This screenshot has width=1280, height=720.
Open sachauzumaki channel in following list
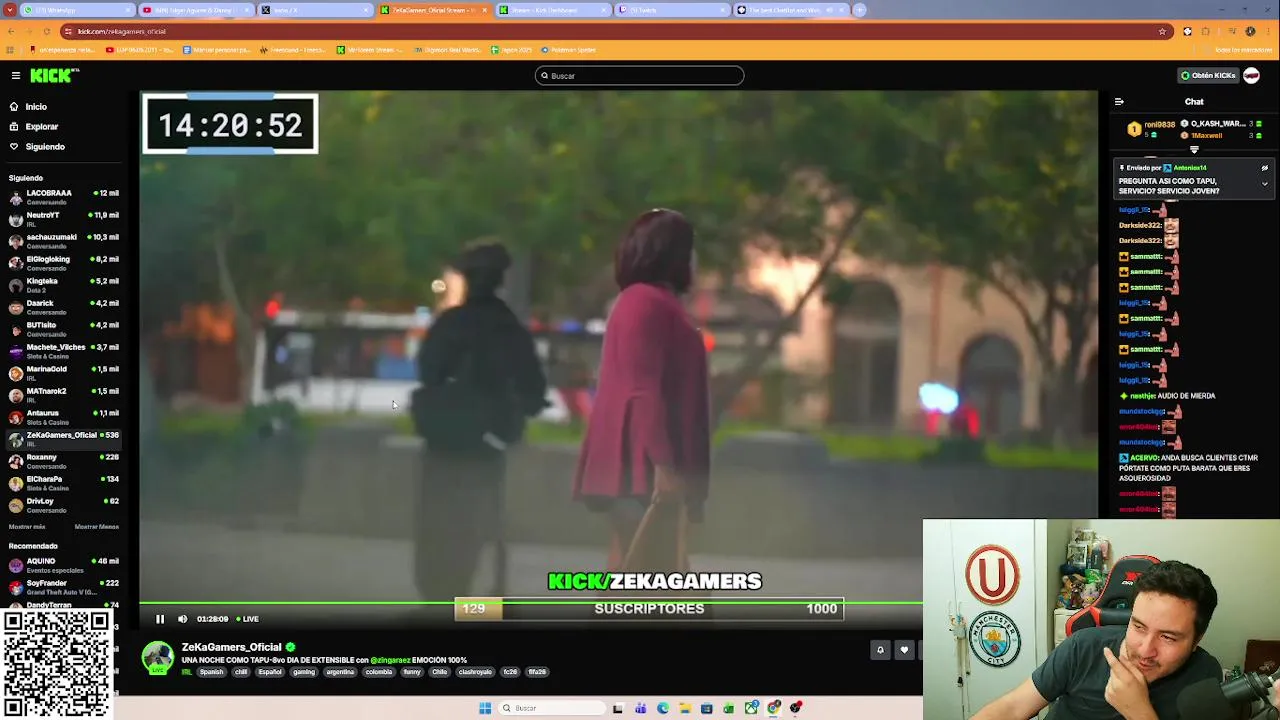click(64, 240)
